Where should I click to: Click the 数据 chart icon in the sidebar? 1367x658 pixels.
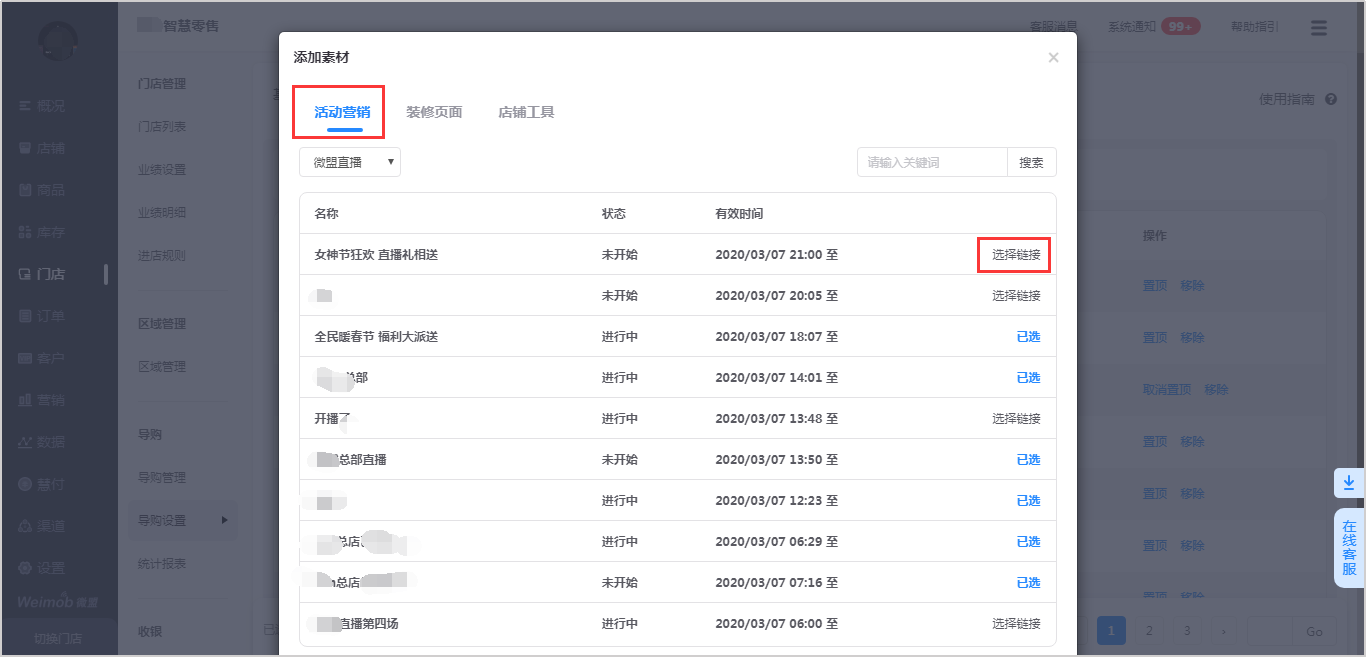[x=25, y=442]
